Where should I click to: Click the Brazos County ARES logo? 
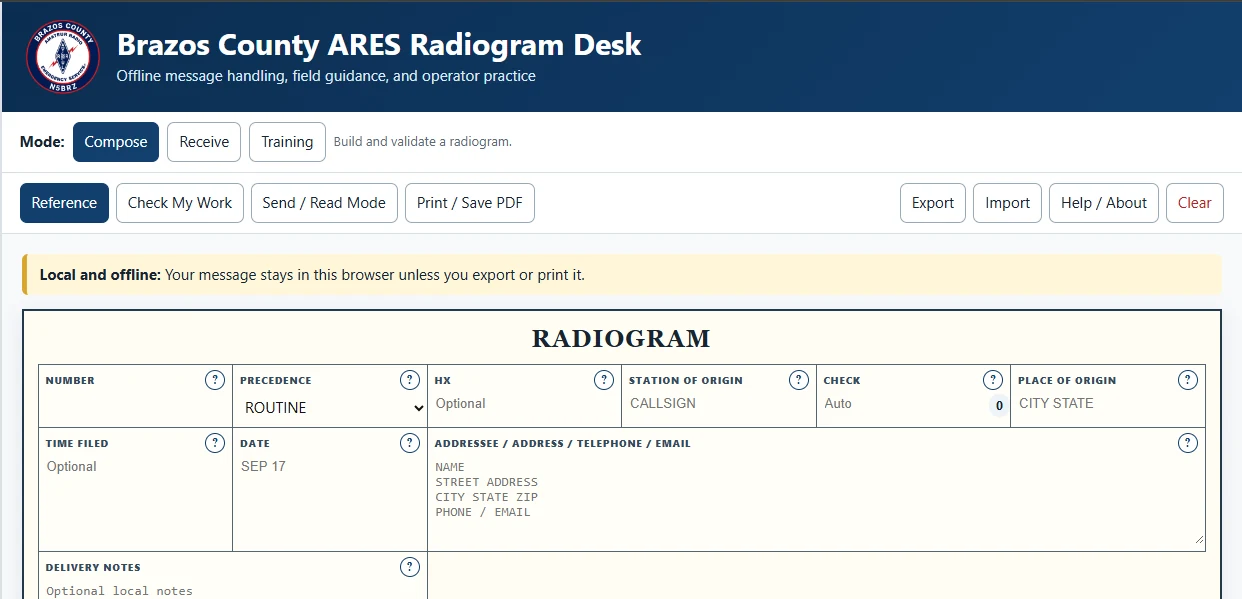pyautogui.click(x=63, y=57)
